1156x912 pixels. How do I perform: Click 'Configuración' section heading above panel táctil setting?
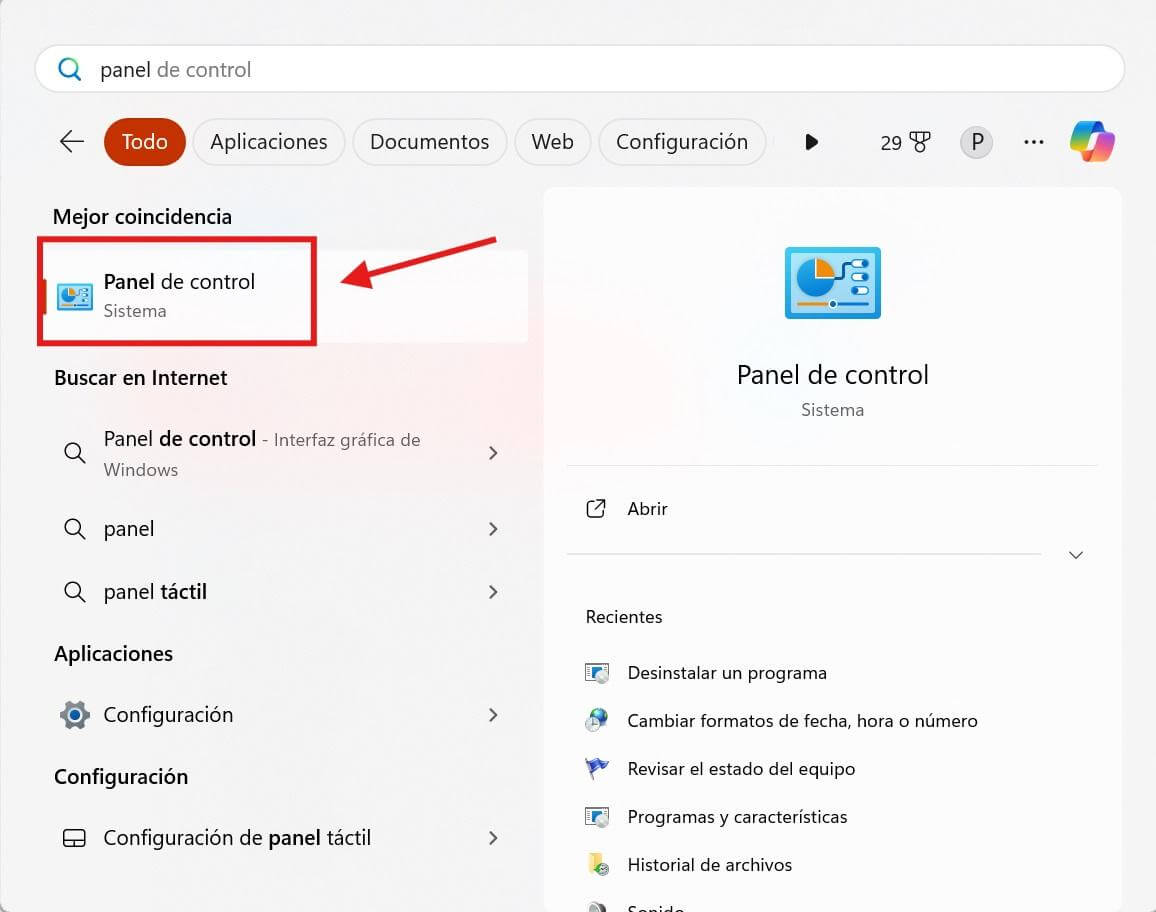[121, 777]
